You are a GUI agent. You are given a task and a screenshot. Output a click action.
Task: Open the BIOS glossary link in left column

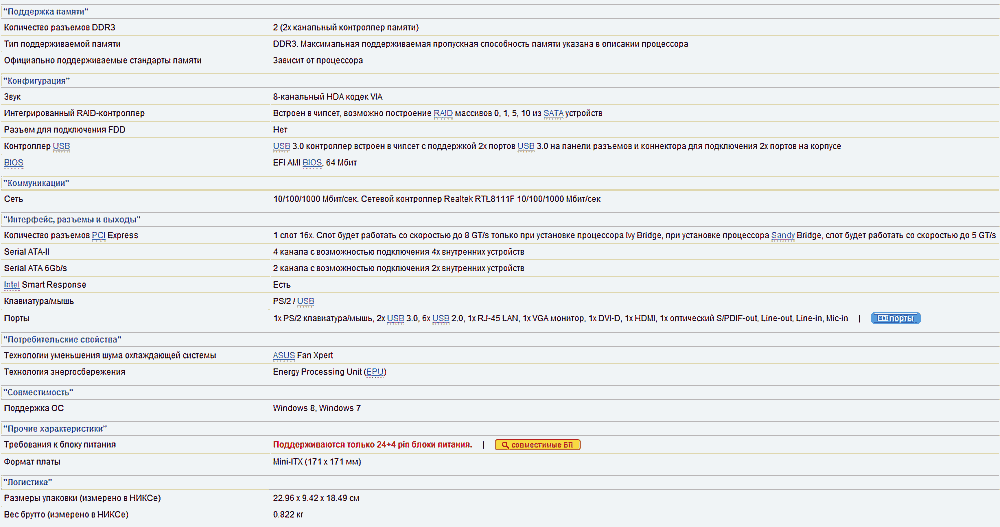pos(13,162)
